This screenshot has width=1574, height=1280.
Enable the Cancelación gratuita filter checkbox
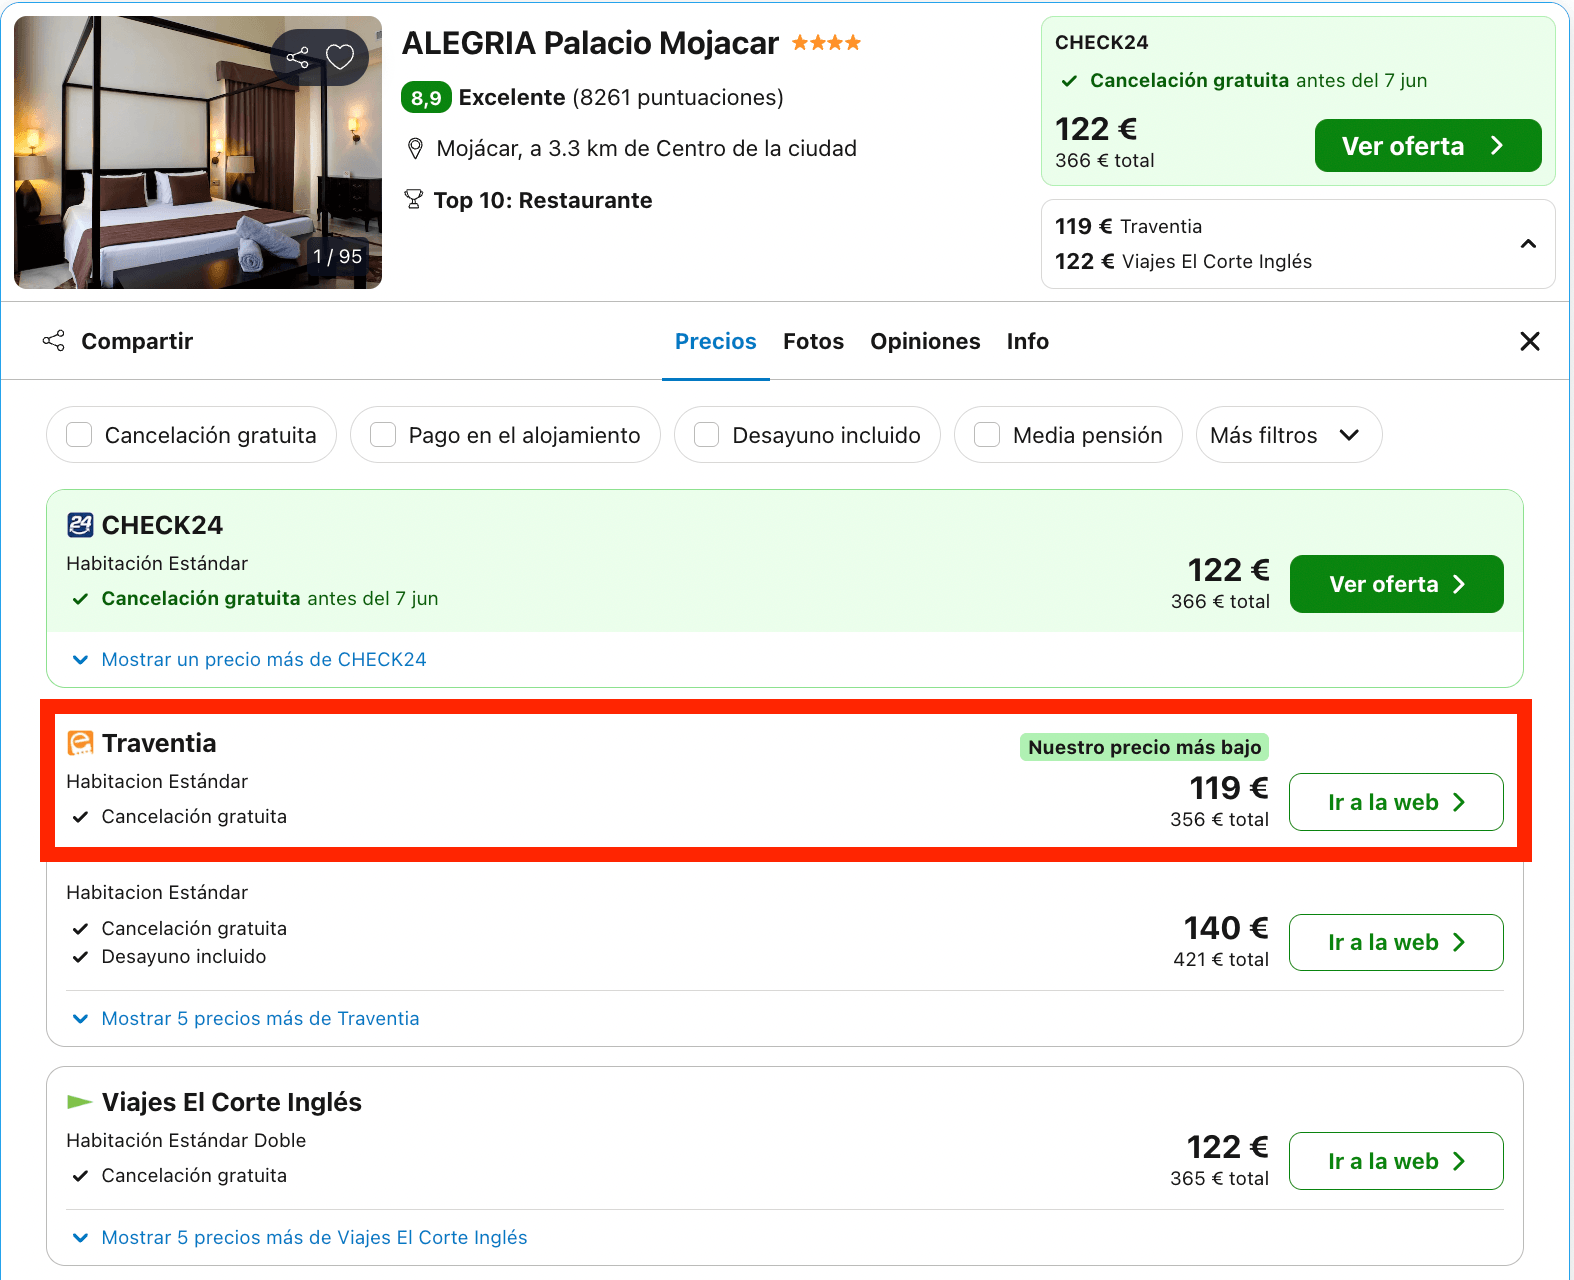tap(79, 435)
